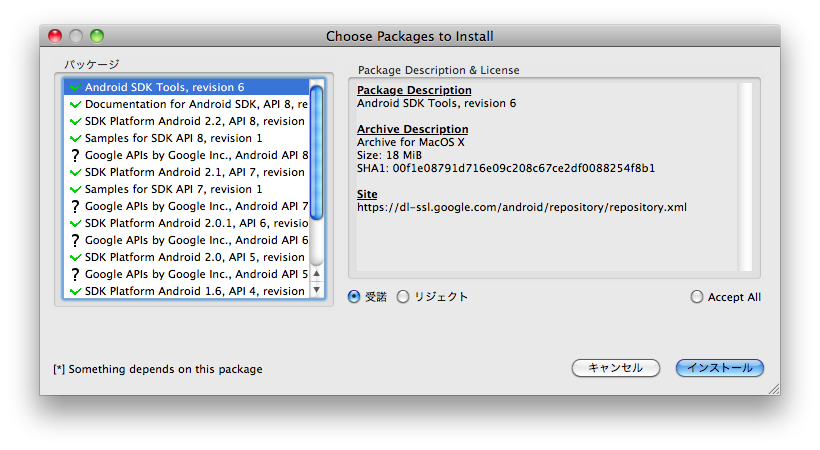Image resolution: width=820 pixels, height=450 pixels.
Task: Click the package list scroll up arrow
Action: 316,273
